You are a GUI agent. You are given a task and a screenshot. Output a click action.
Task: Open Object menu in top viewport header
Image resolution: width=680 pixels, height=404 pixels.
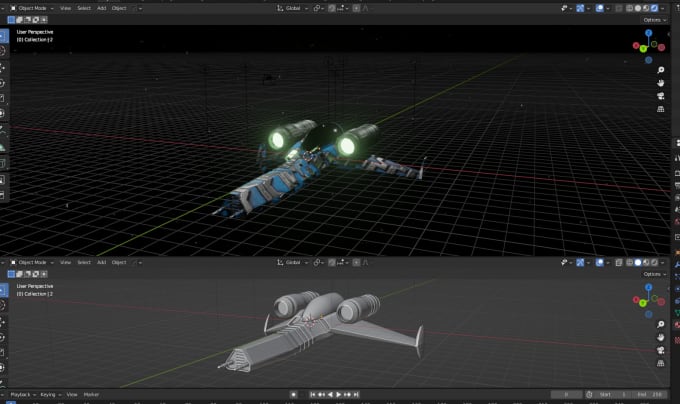[x=119, y=8]
